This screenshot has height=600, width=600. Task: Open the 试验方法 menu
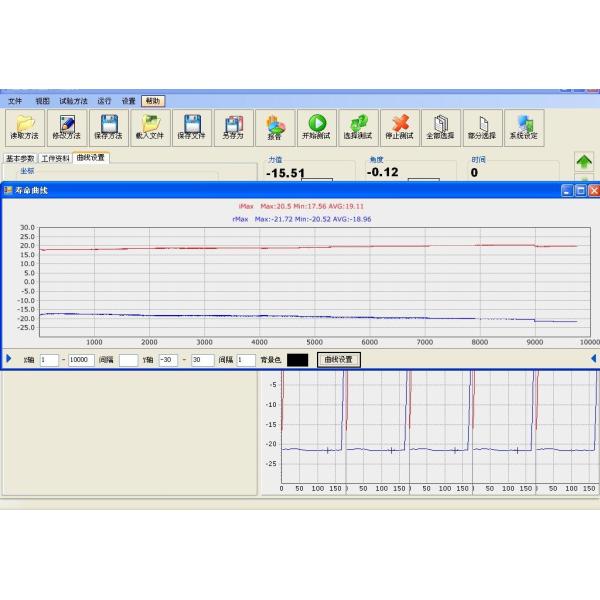click(73, 101)
